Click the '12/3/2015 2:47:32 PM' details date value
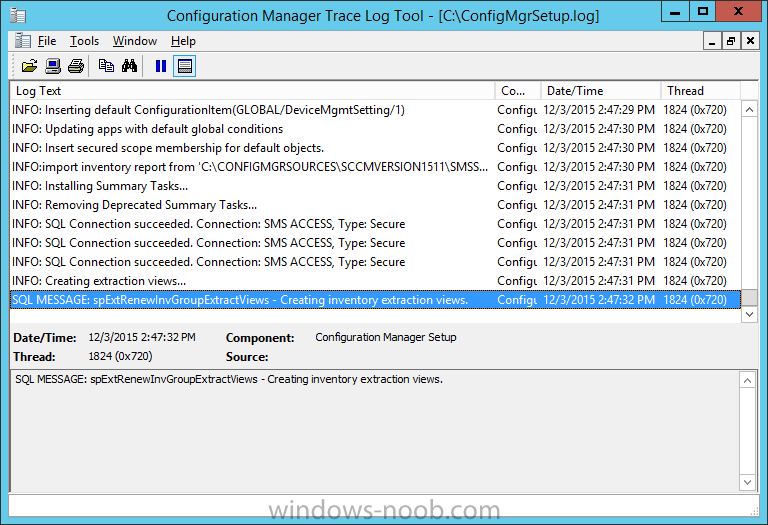The image size is (768, 525). [x=142, y=337]
